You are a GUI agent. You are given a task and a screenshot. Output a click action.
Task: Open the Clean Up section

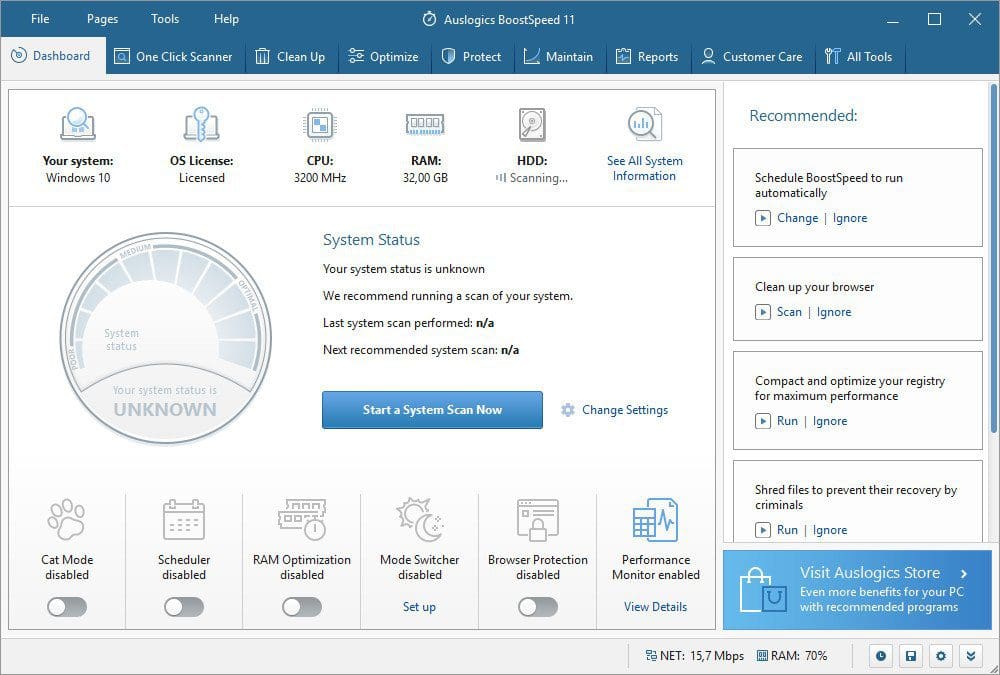(x=290, y=57)
